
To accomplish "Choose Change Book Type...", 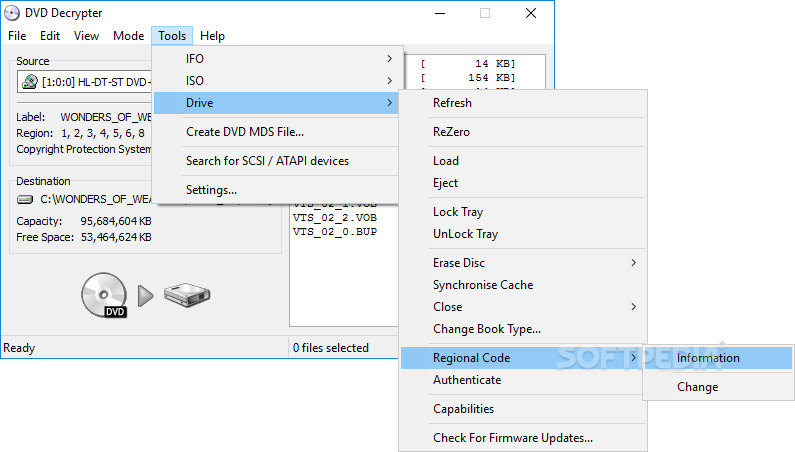I will [x=523, y=329].
